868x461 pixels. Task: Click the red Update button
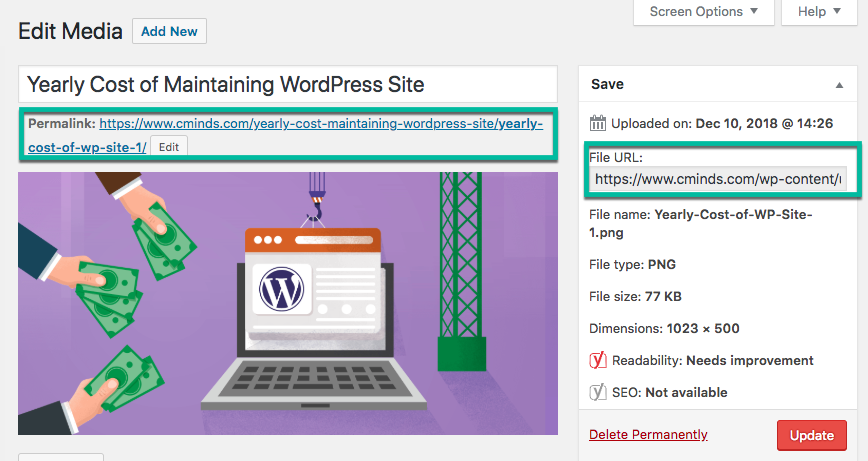coord(812,436)
